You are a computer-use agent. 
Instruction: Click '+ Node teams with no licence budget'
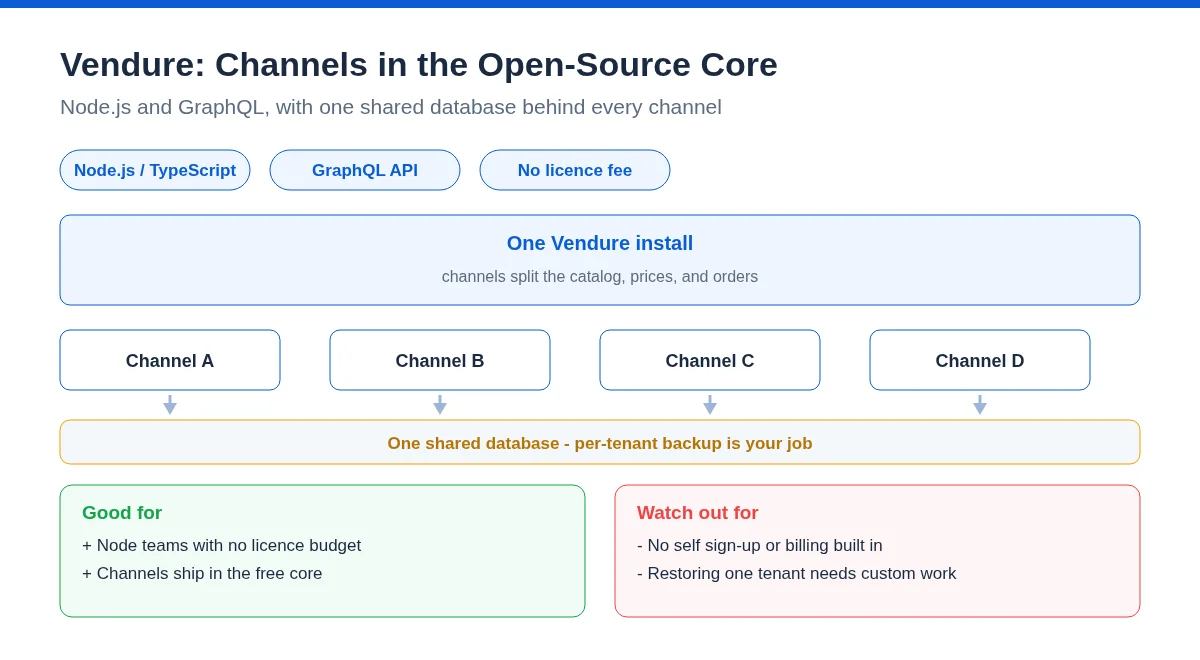[222, 545]
